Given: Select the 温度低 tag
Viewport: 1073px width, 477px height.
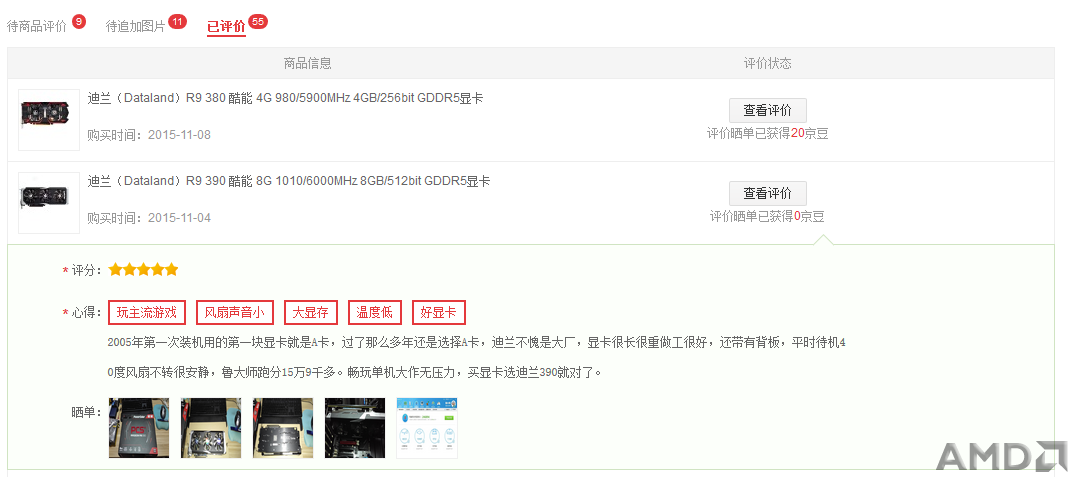Looking at the screenshot, I should (x=375, y=313).
